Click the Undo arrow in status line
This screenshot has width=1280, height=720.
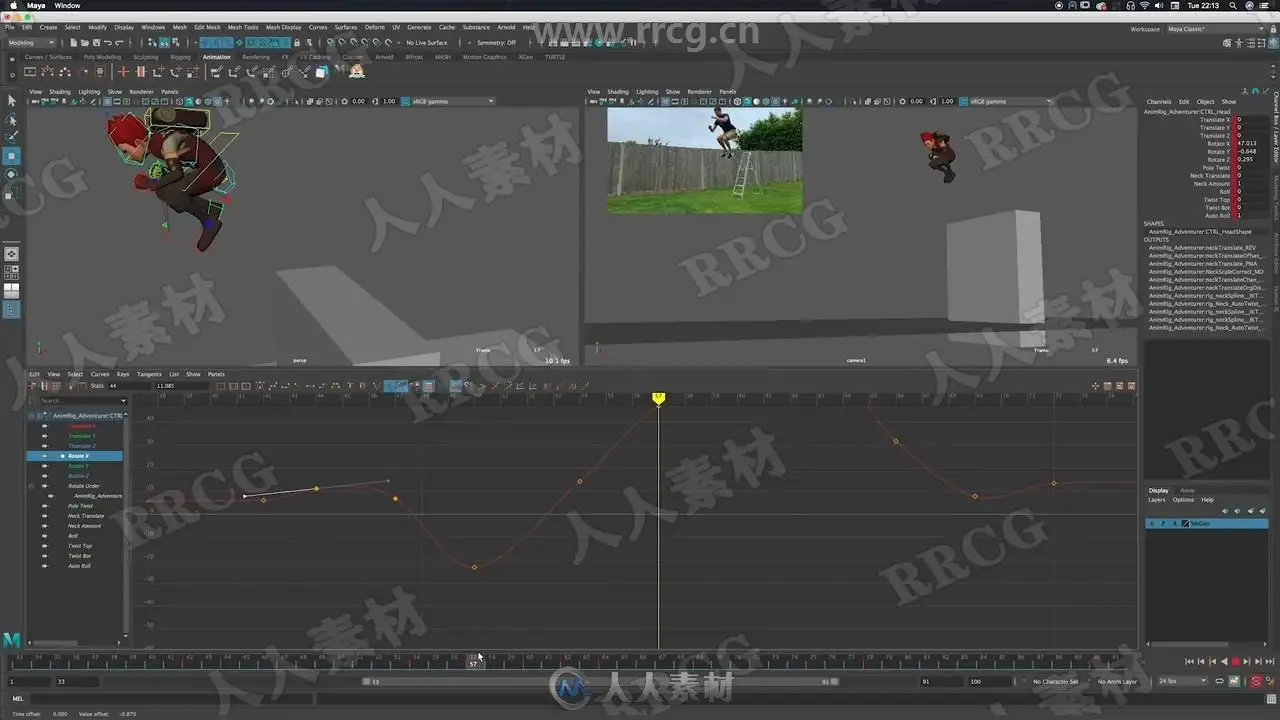109,43
